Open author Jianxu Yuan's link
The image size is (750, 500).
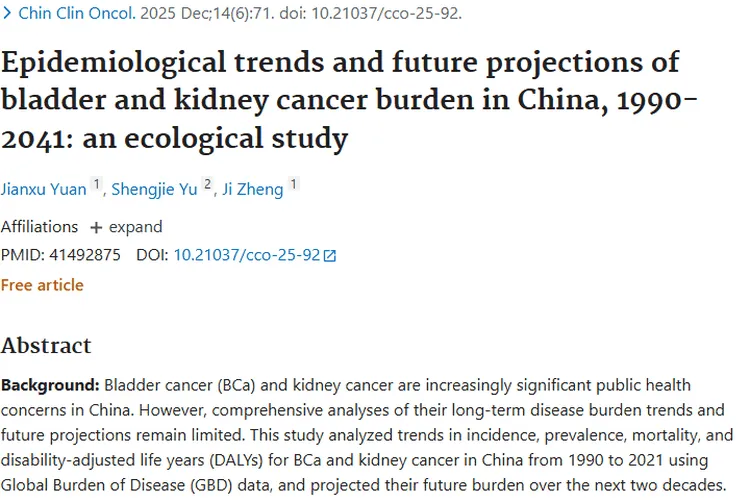[x=43, y=189]
